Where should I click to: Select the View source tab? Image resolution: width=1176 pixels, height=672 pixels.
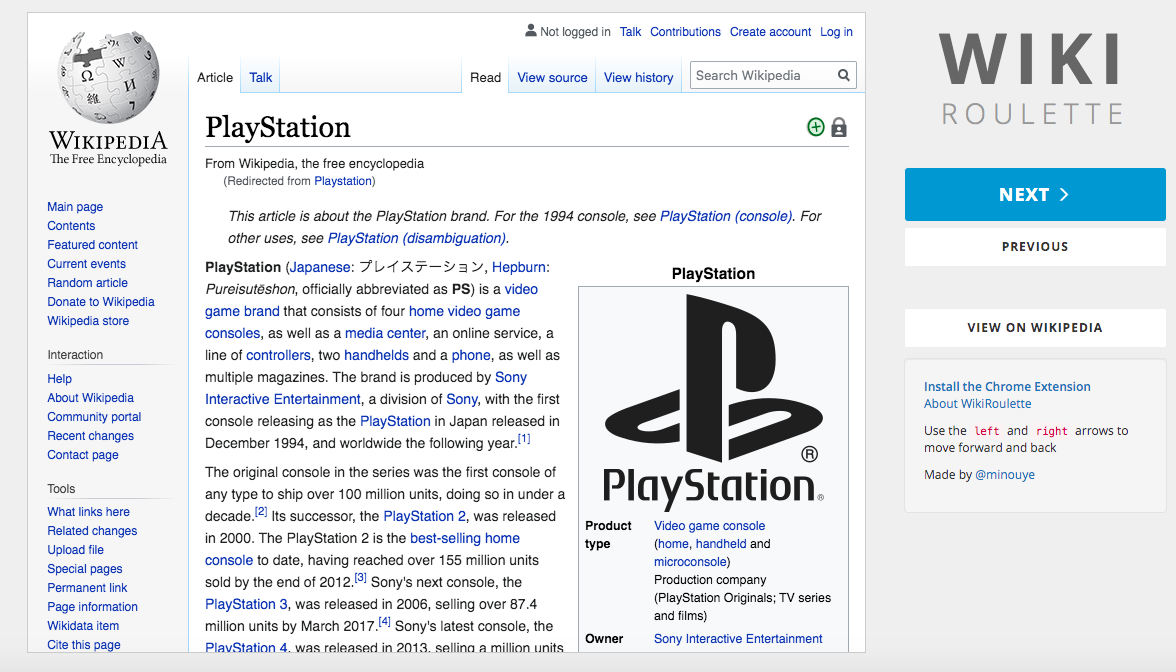pos(552,77)
